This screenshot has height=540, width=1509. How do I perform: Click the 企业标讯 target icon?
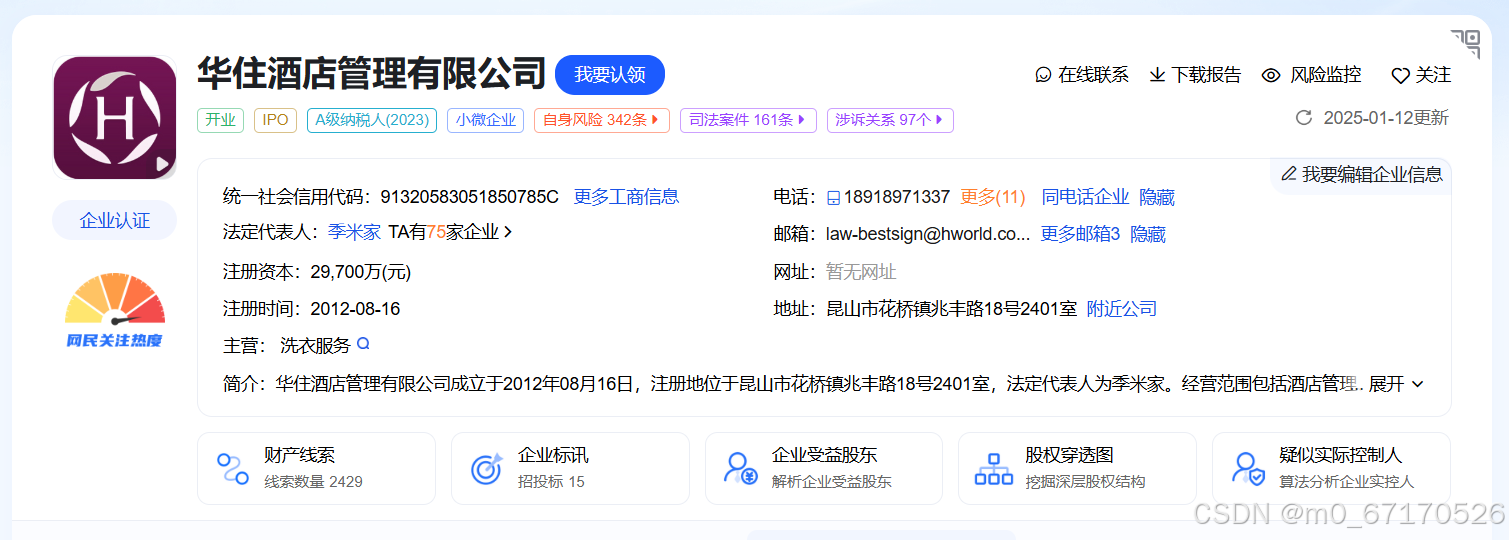(487, 468)
